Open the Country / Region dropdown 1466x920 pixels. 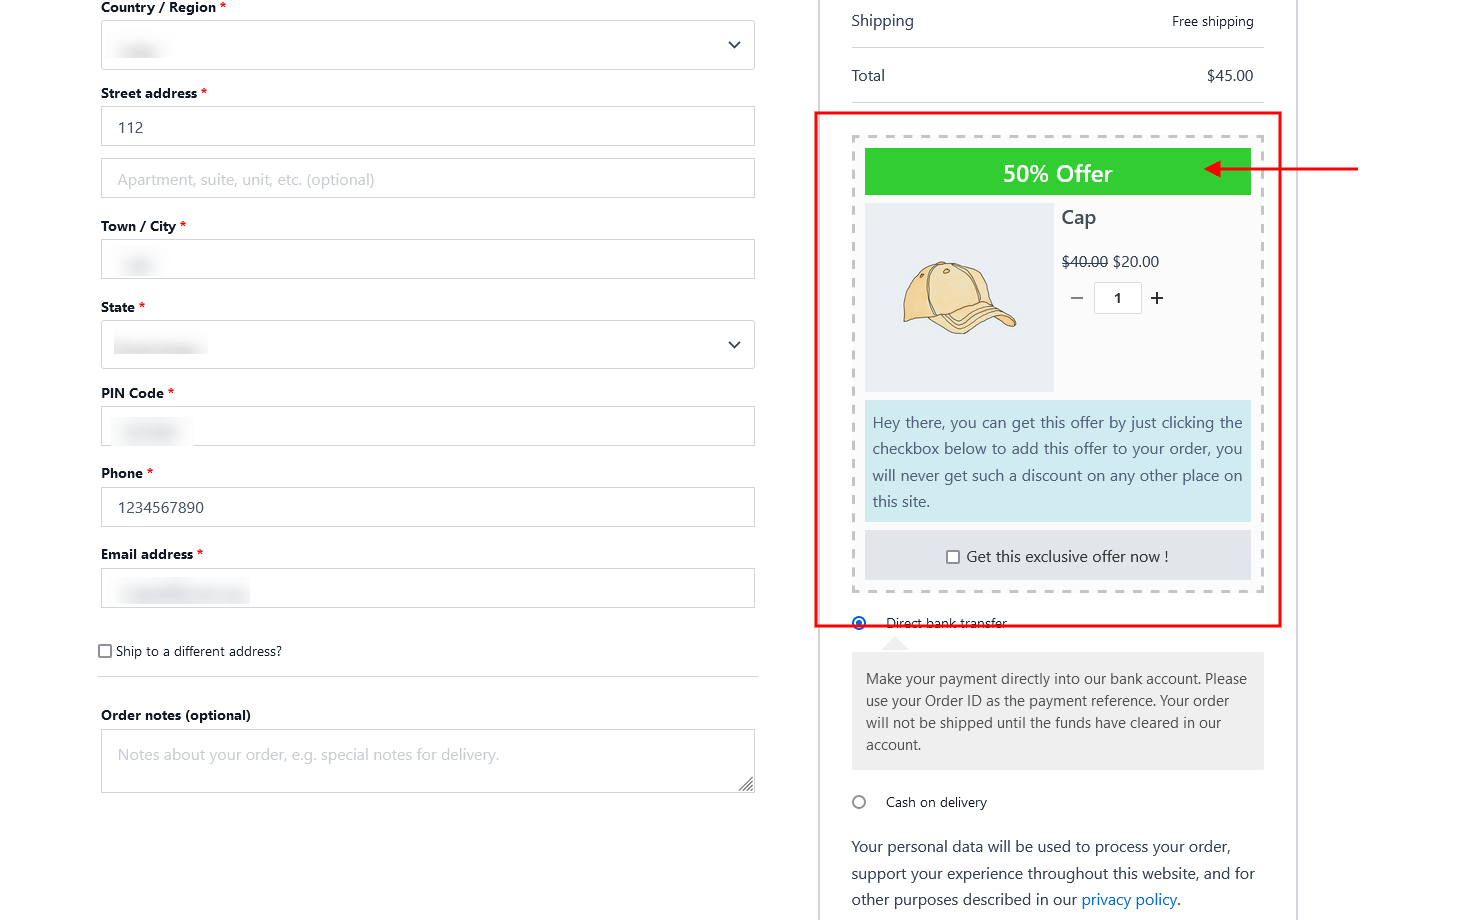427,45
